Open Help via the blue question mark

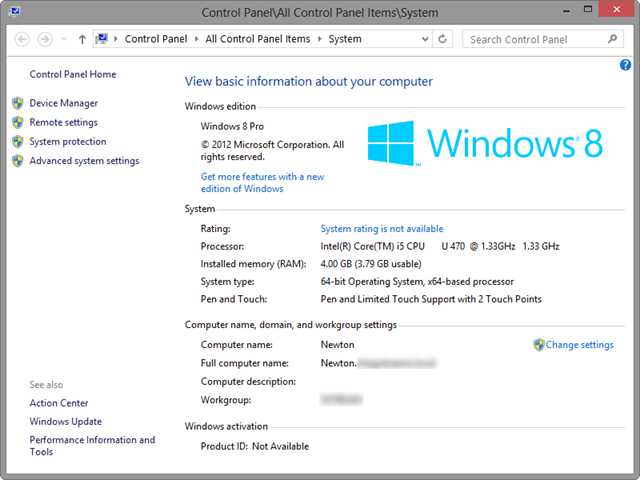coord(626,65)
